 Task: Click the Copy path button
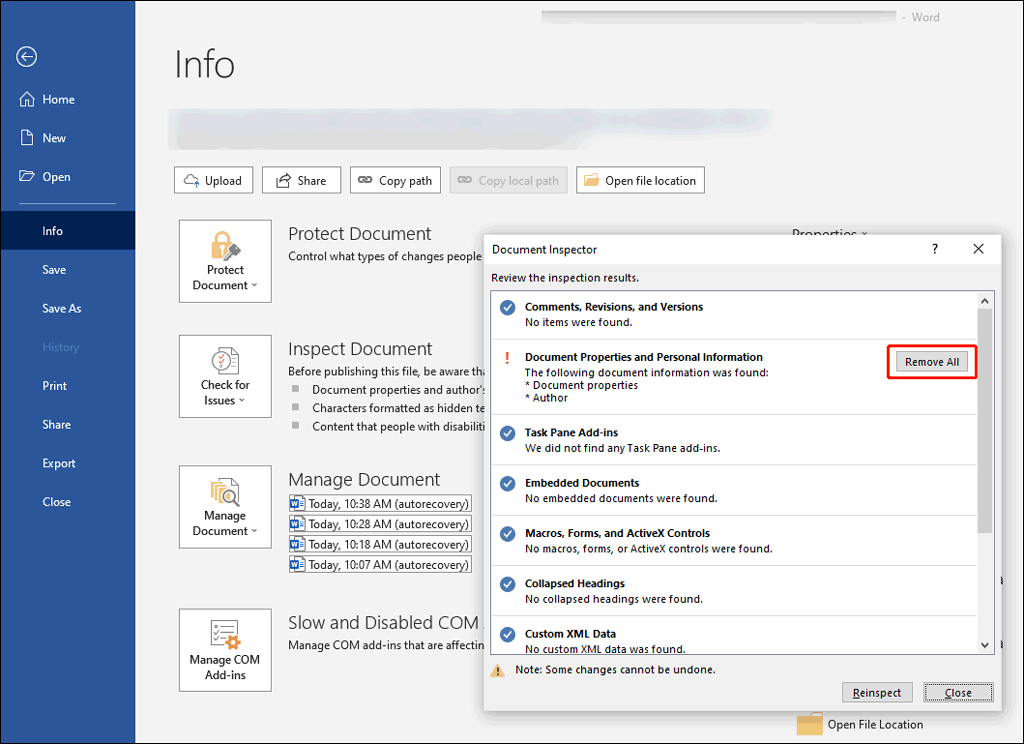click(395, 180)
